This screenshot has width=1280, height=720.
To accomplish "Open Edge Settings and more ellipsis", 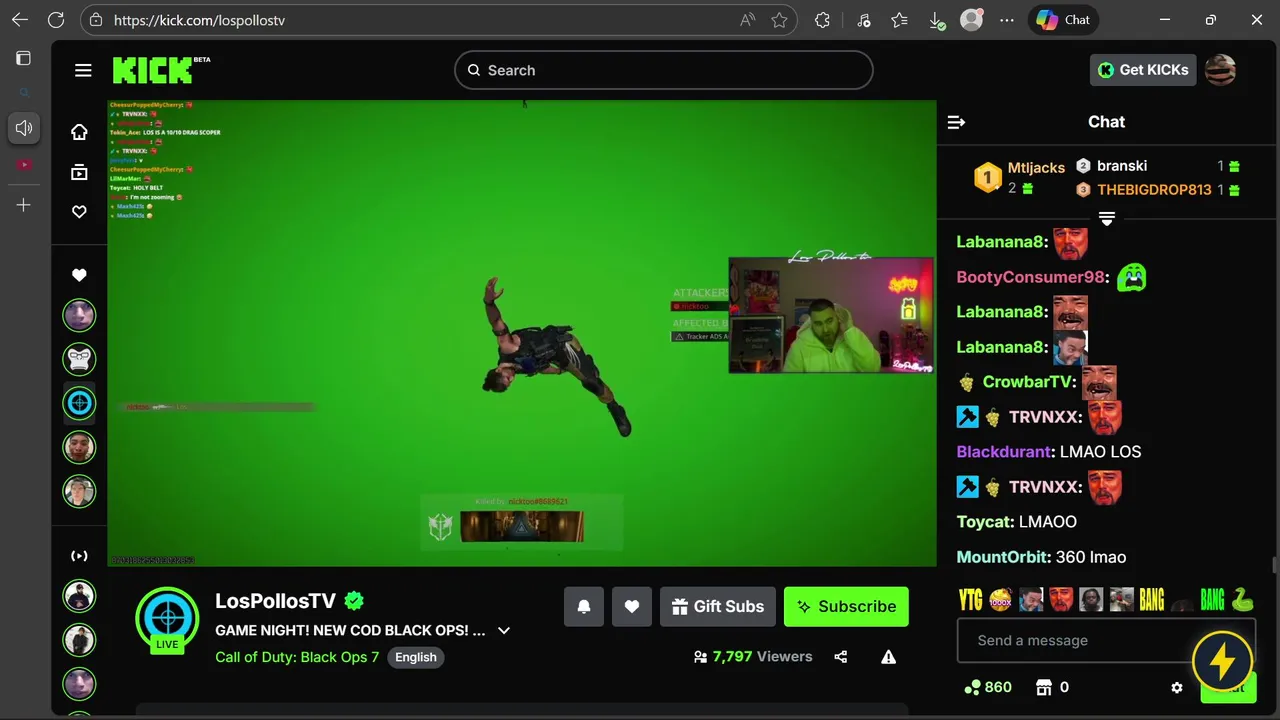I will [1007, 20].
